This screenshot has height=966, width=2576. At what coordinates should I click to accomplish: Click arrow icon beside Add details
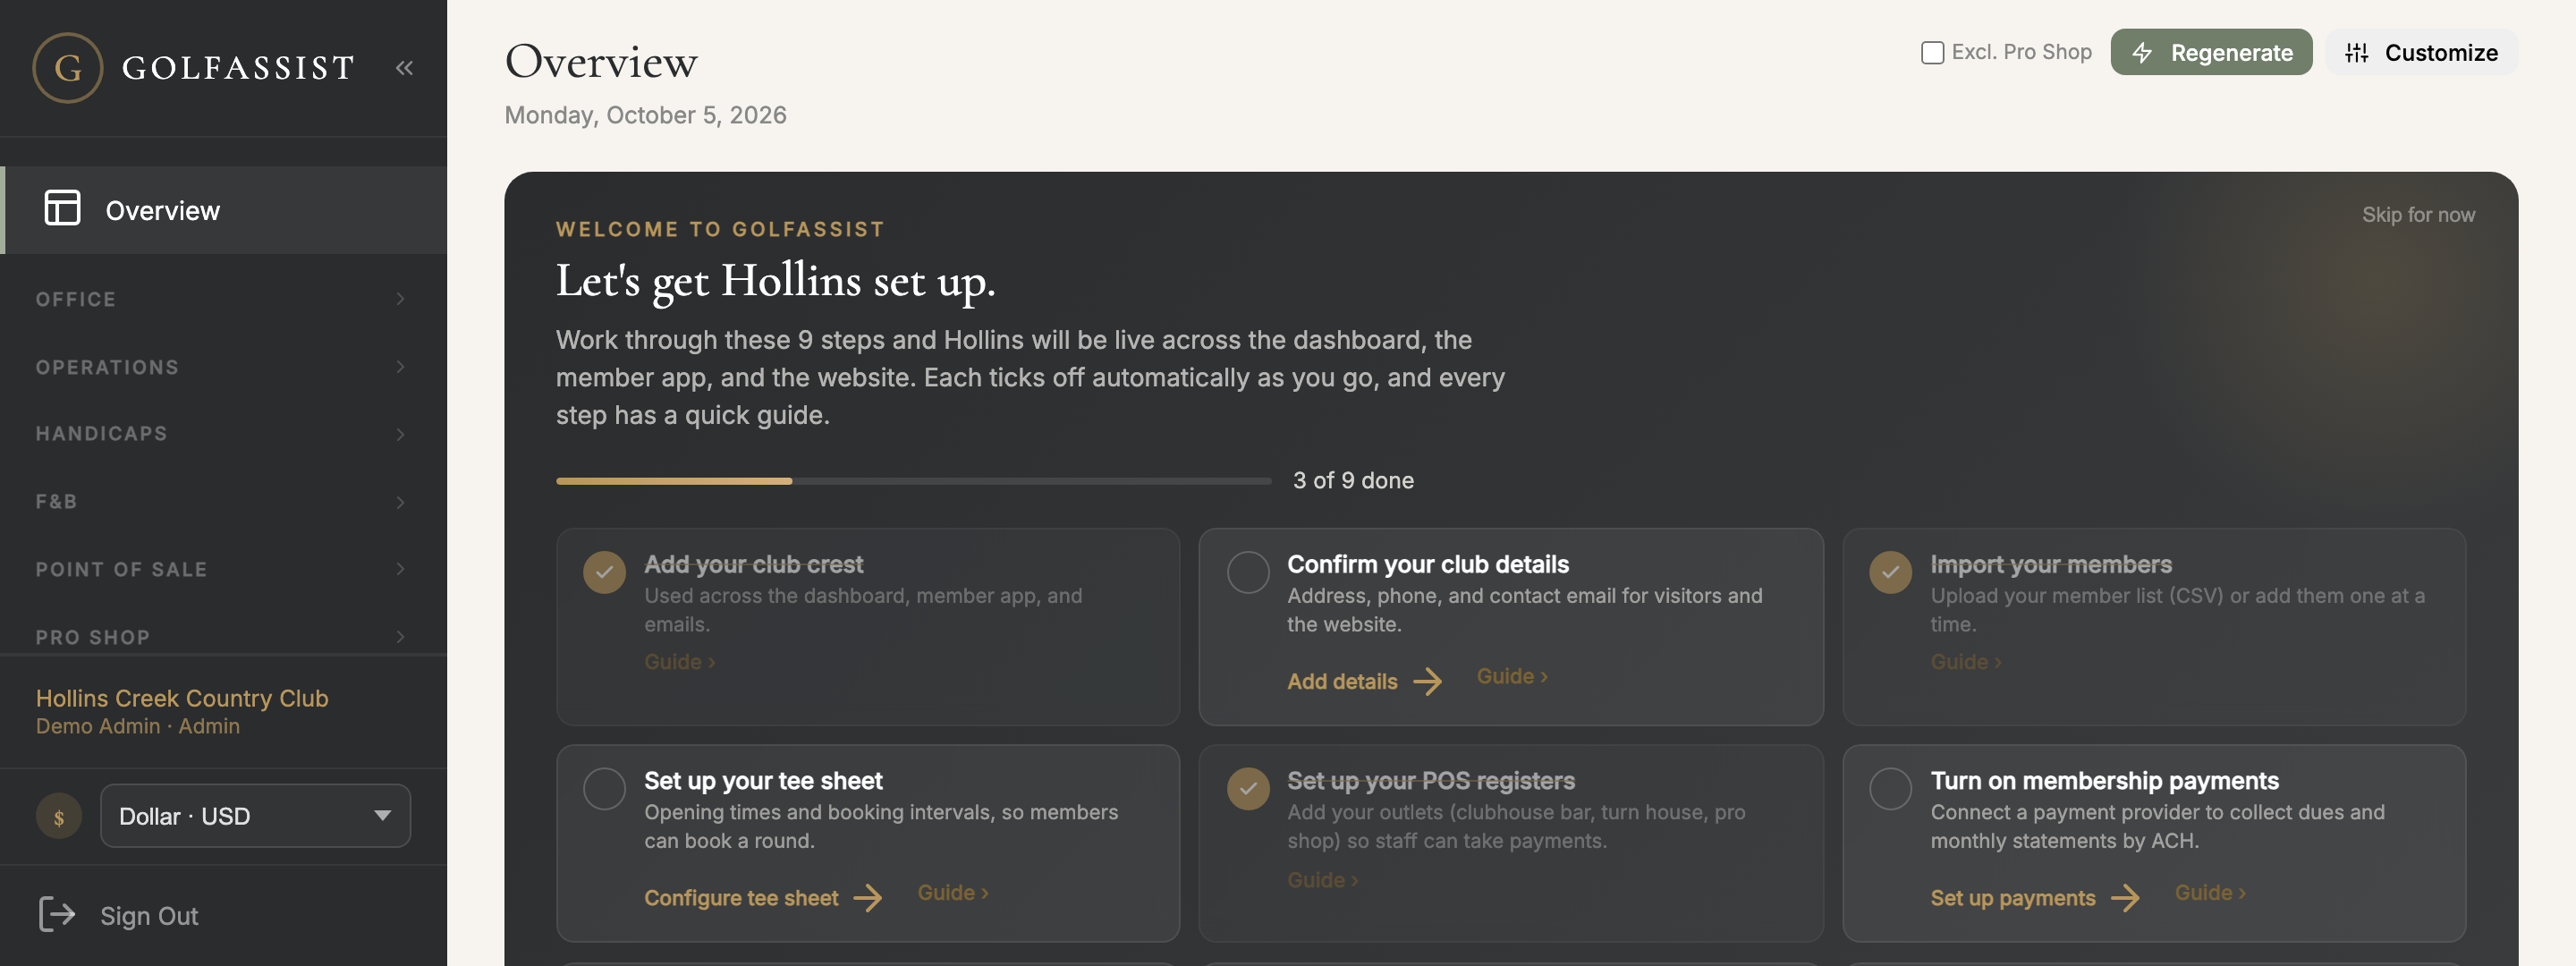point(1428,681)
